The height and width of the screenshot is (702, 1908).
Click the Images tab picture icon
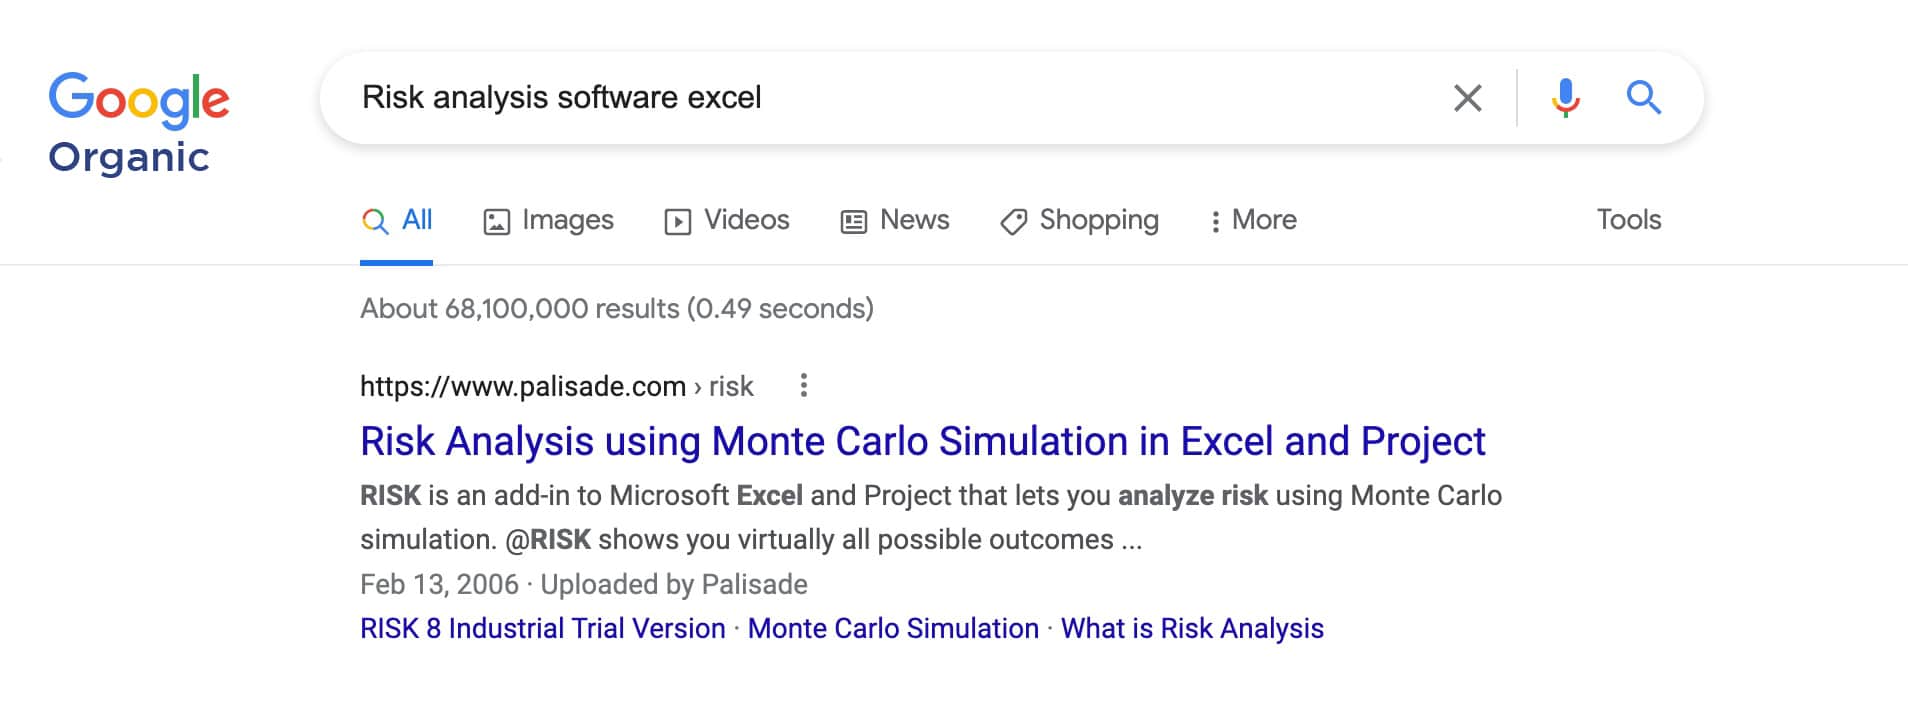[x=496, y=221]
